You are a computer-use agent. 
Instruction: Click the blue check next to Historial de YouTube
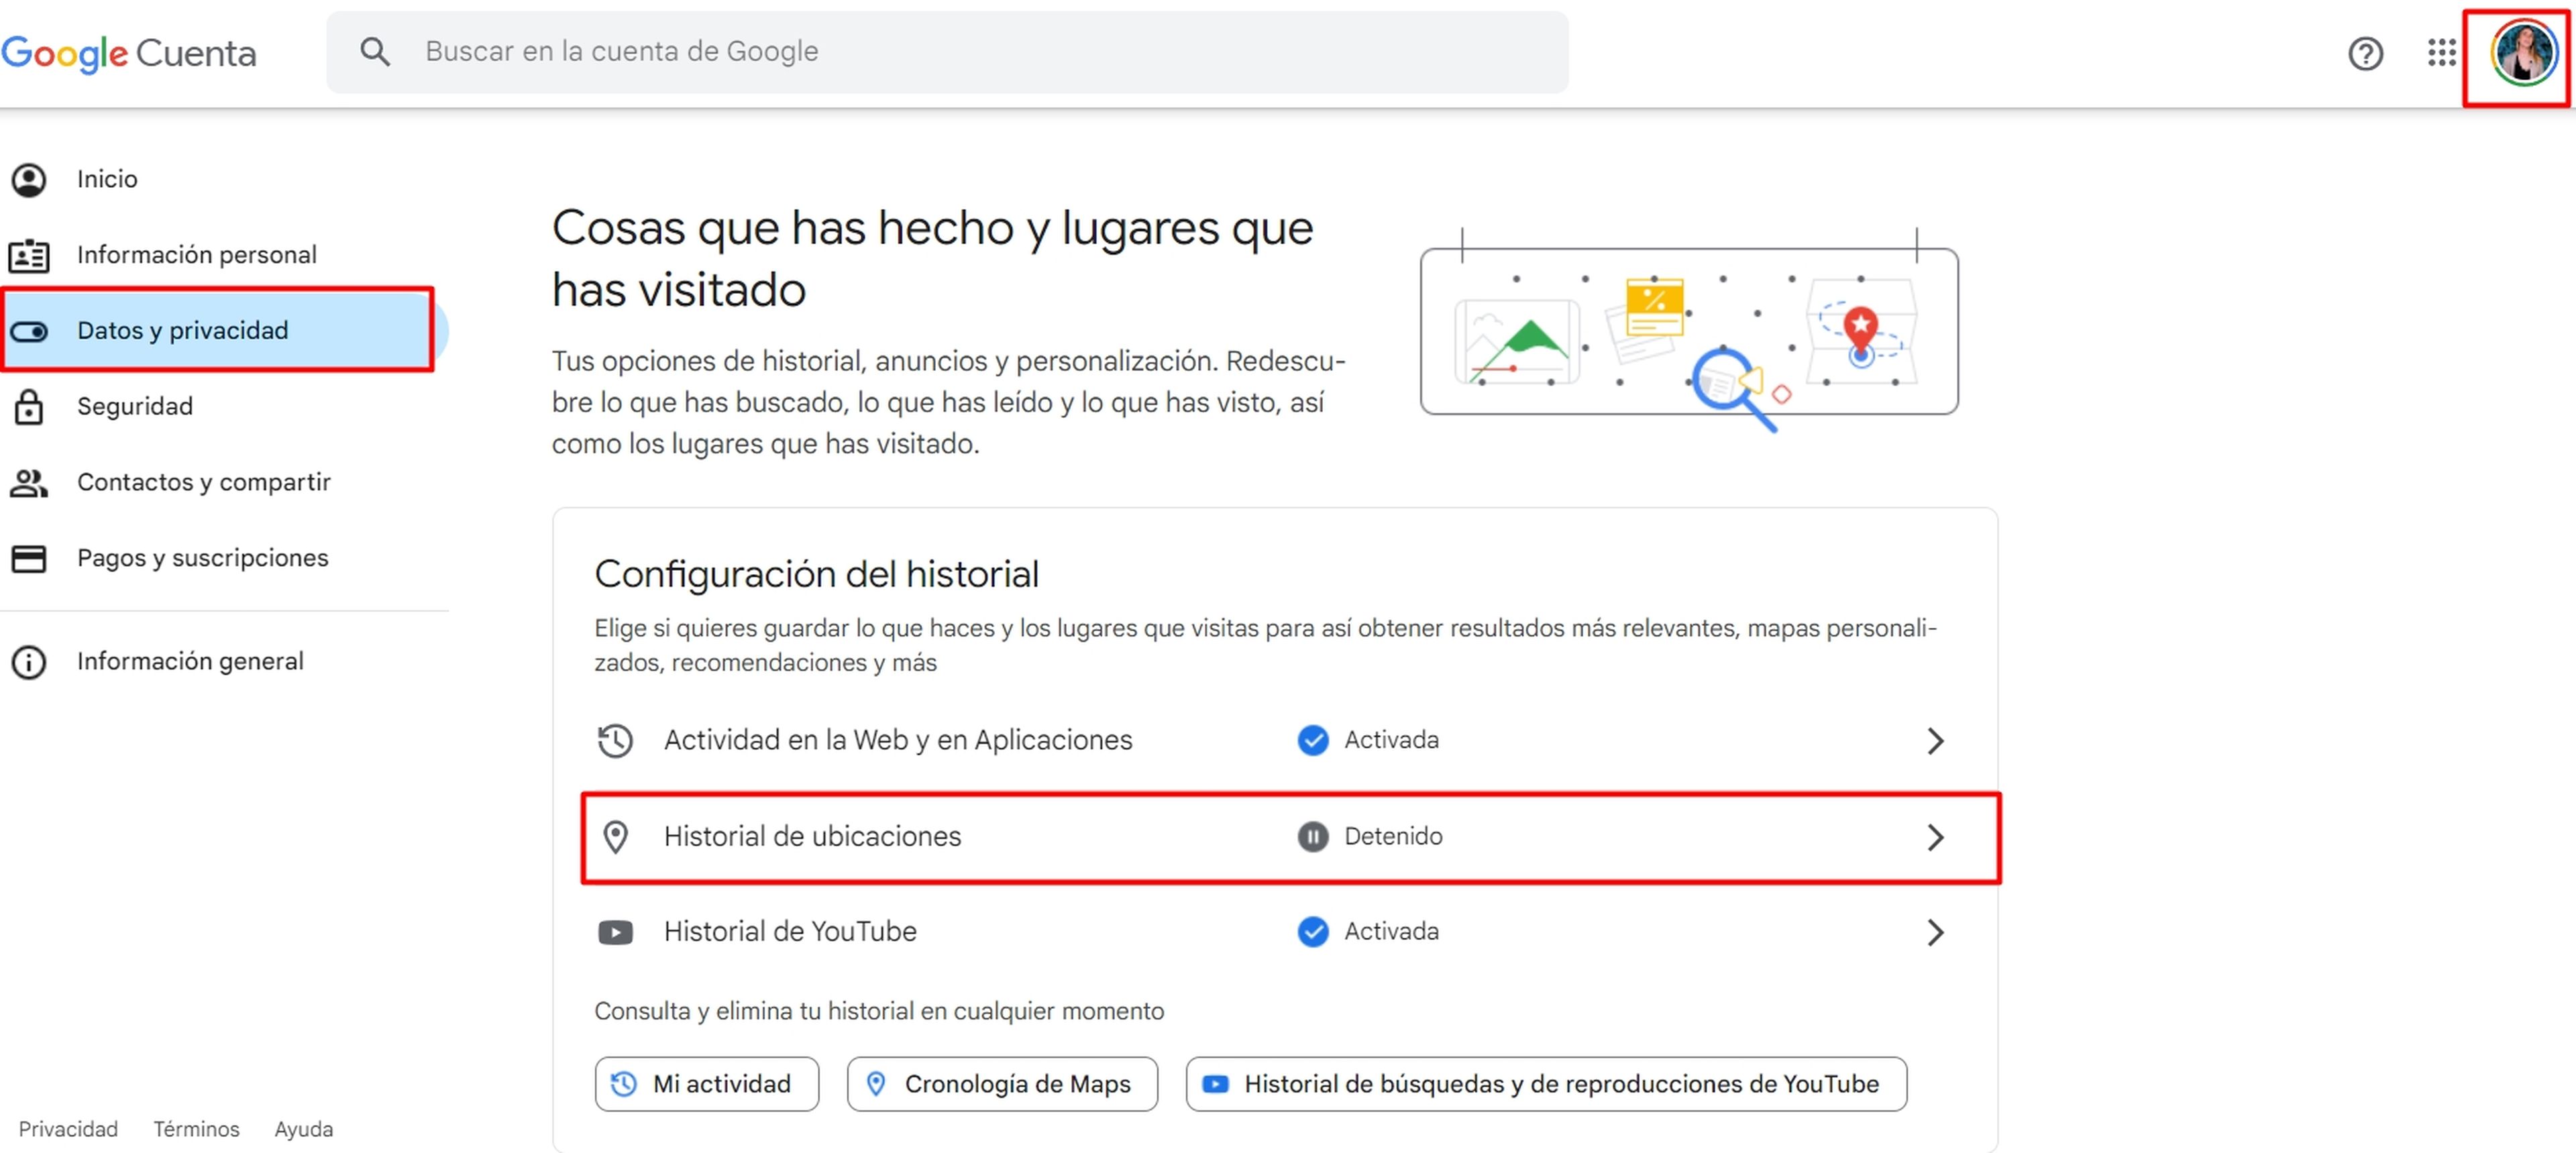tap(1312, 932)
